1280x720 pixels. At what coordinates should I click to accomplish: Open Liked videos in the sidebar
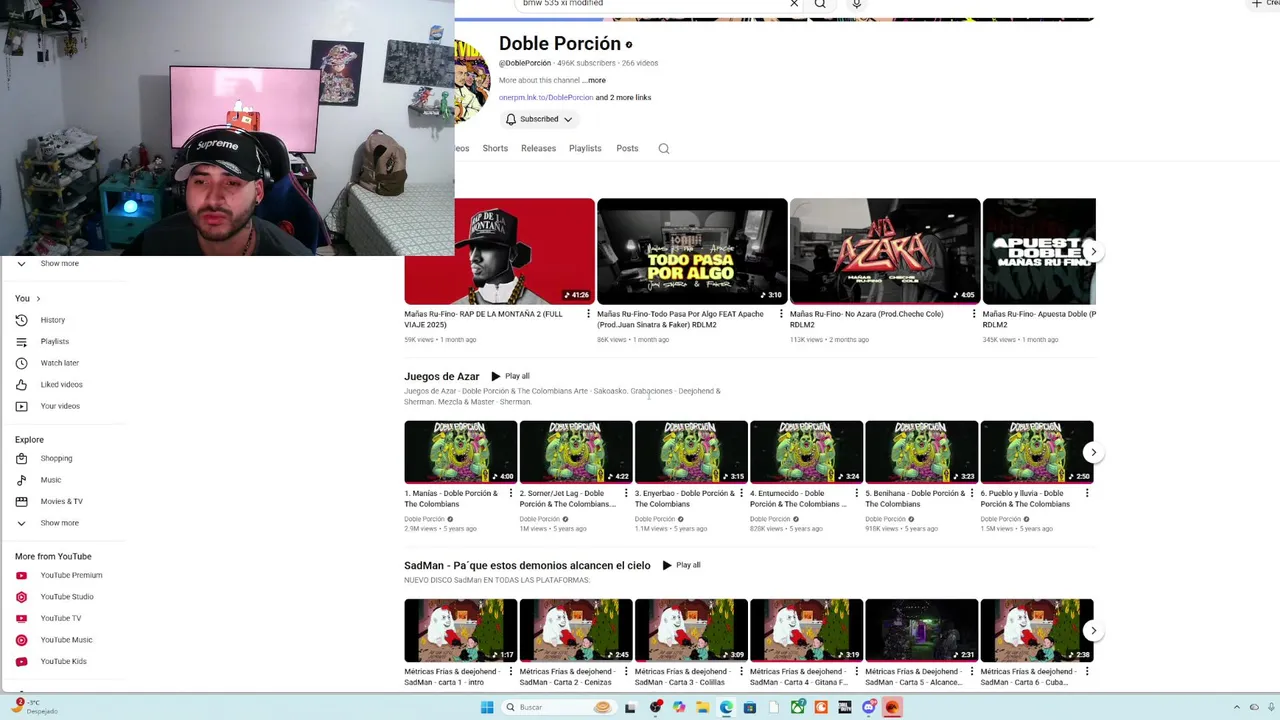[61, 384]
